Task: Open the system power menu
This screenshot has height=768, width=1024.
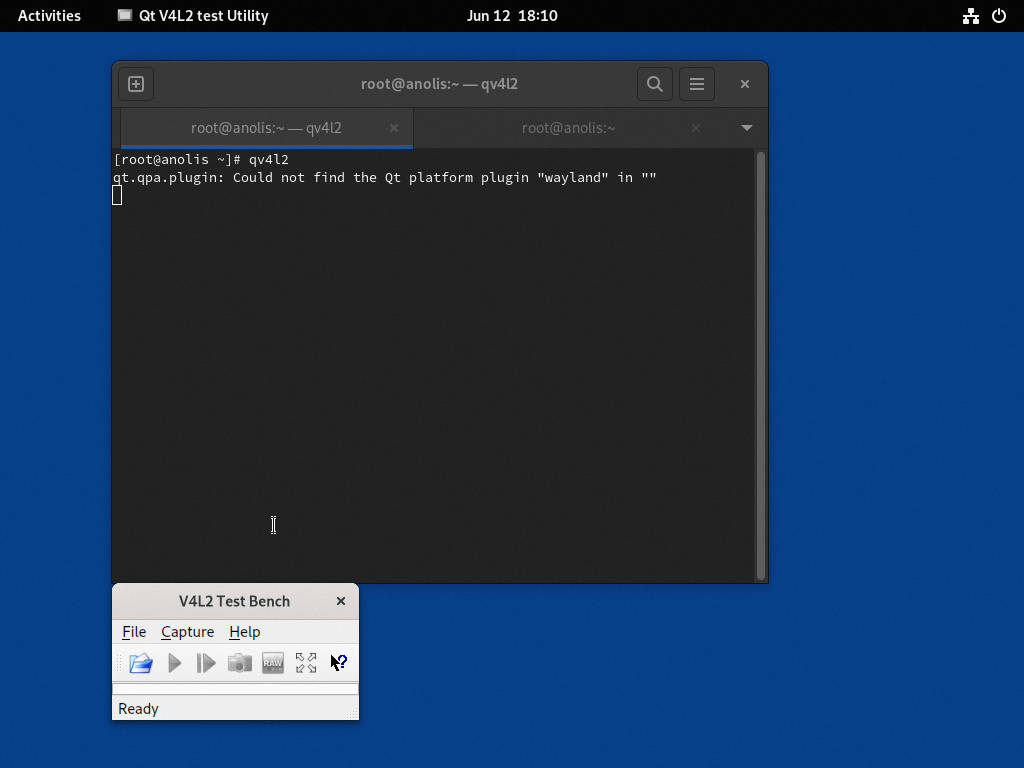Action: click(998, 16)
